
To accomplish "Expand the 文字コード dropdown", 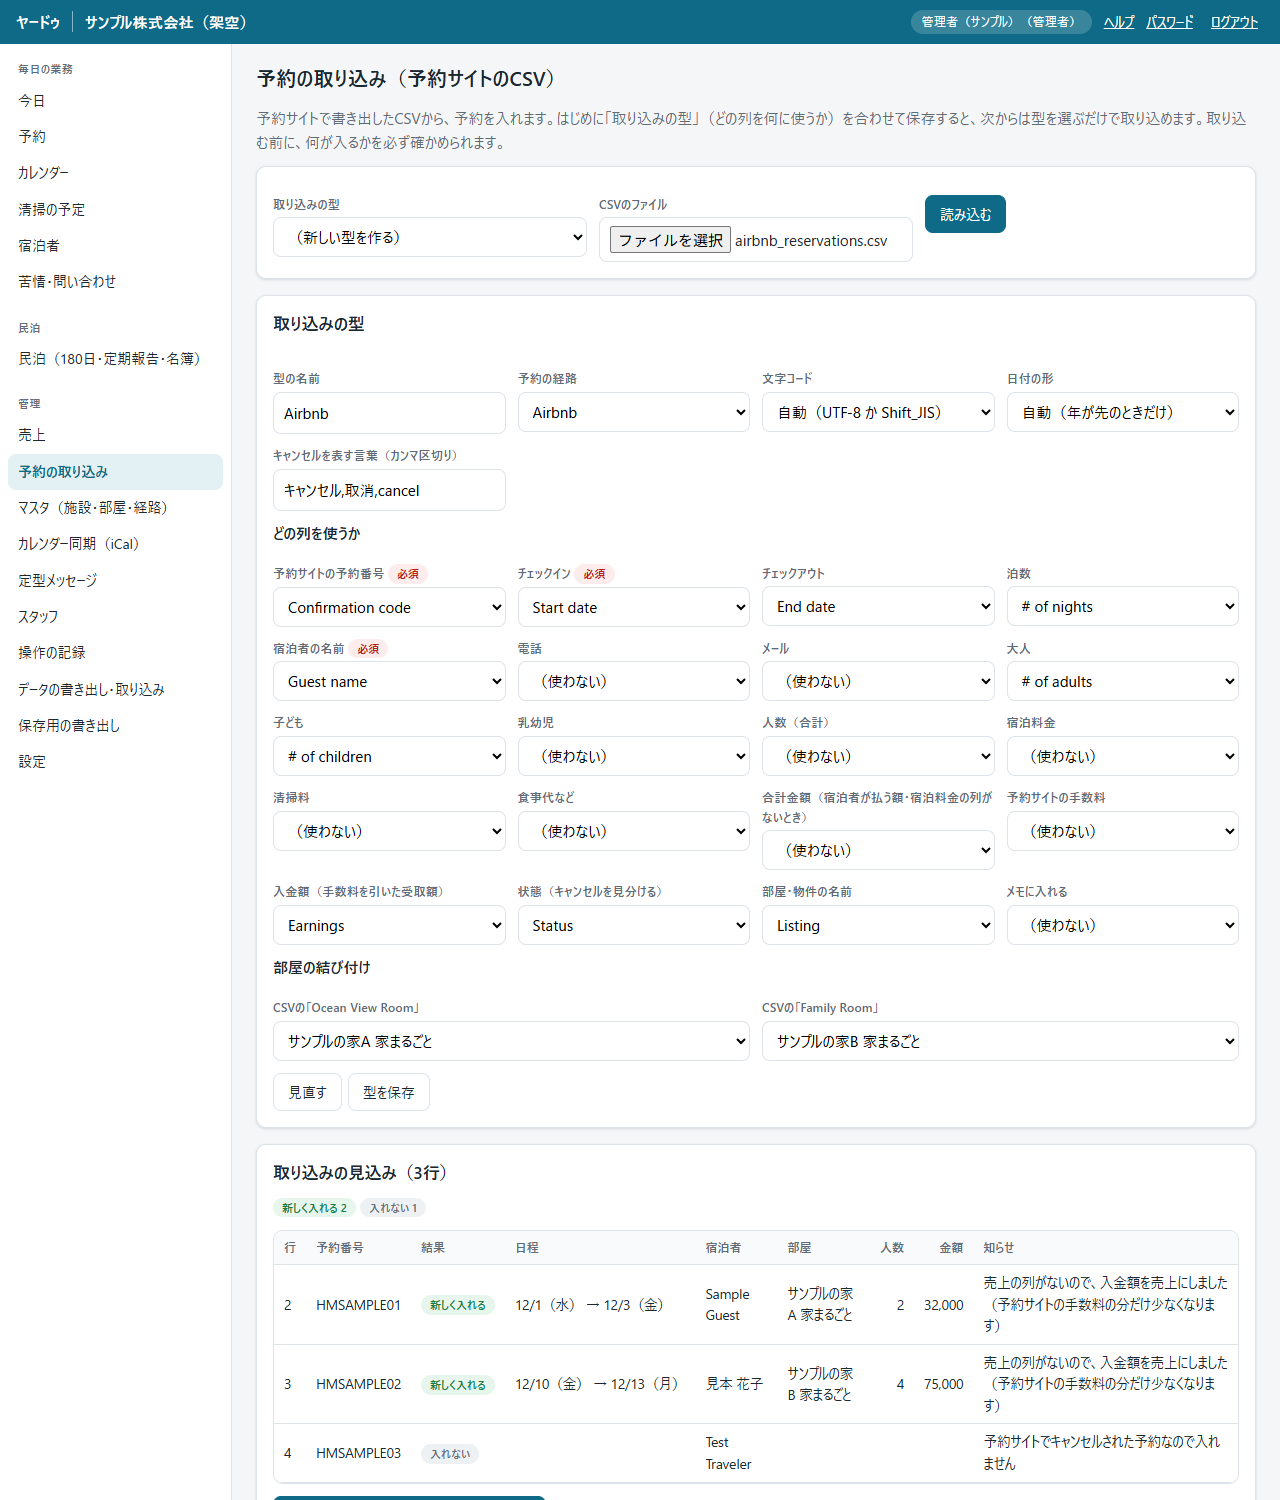I will (x=878, y=412).
